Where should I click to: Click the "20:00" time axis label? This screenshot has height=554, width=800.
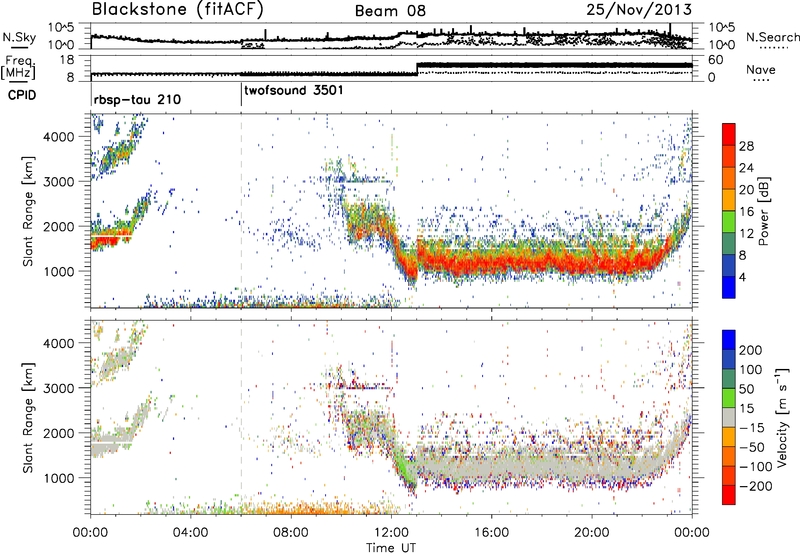592,533
